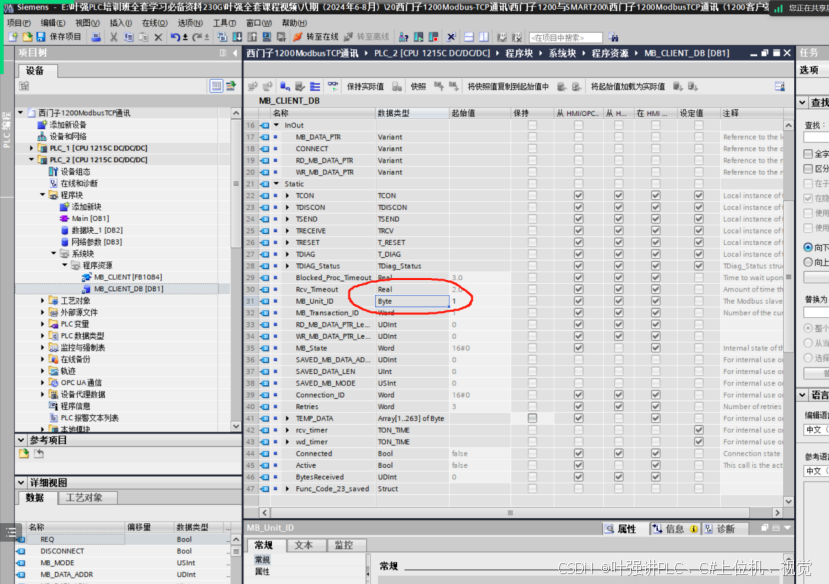Viewport: 829px width, 584px height.
Task: Click the editor settings icon at right of DB toolbar
Action: pos(780,86)
